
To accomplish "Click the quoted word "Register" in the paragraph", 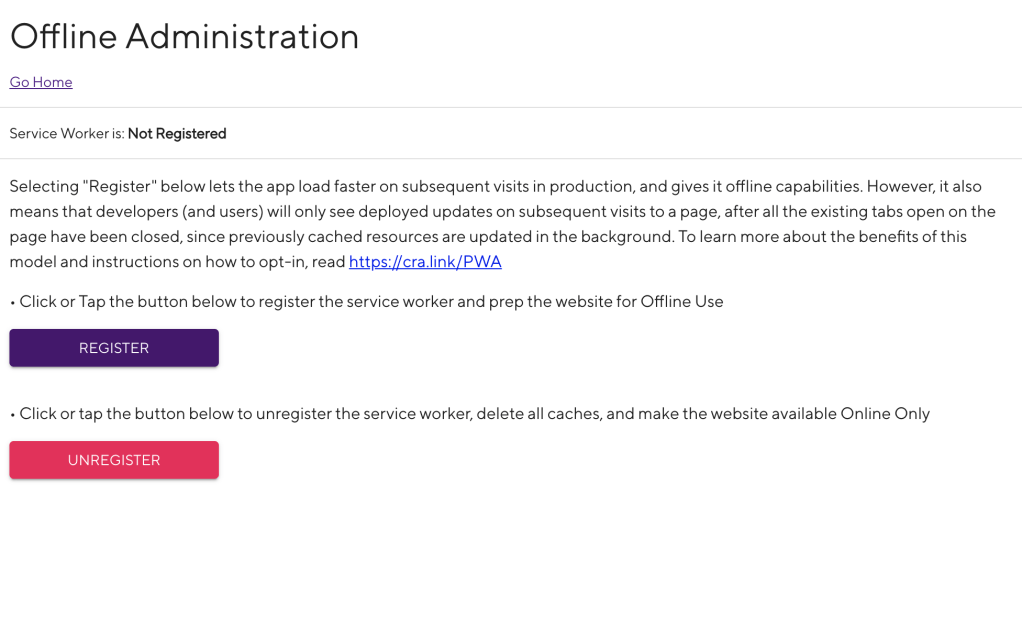I will click(x=119, y=187).
